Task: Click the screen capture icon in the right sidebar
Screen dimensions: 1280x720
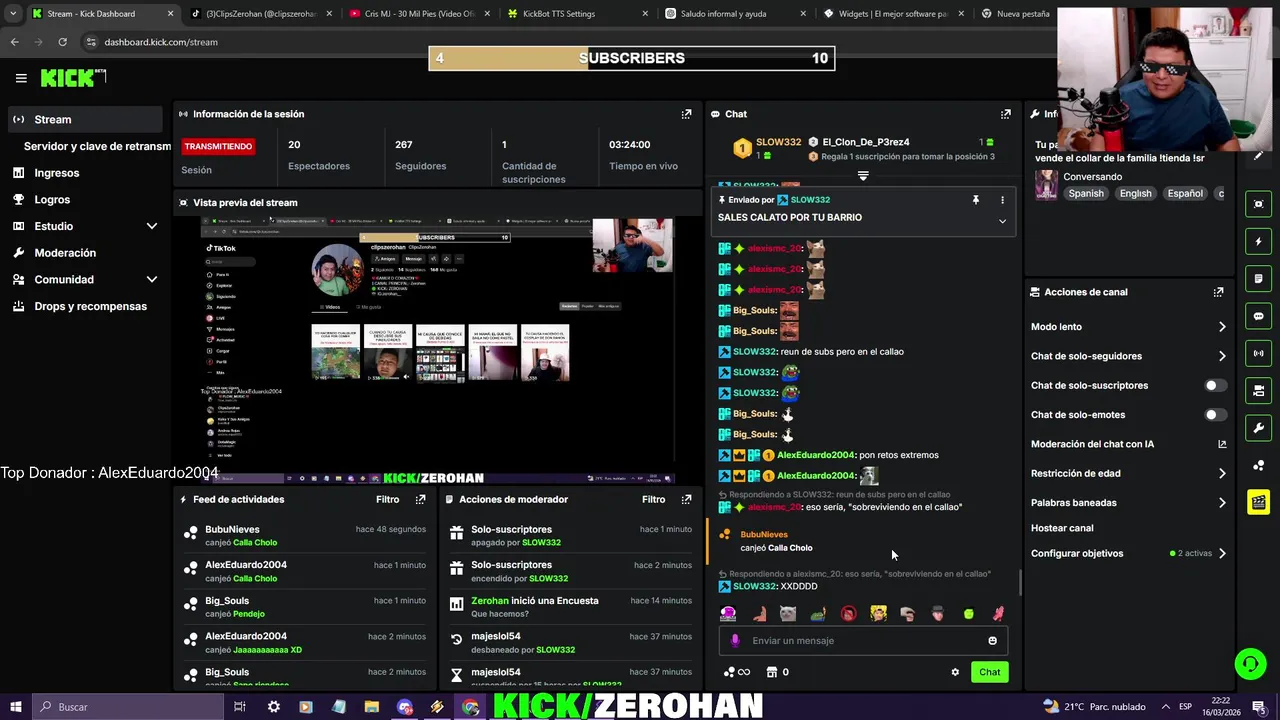Action: (x=1258, y=204)
